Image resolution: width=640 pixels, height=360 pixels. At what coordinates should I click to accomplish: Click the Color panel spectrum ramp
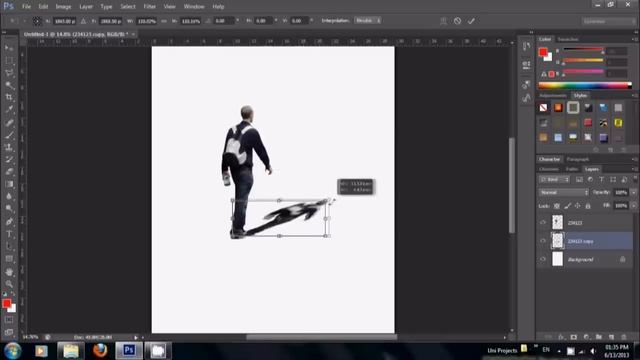[x=585, y=85]
